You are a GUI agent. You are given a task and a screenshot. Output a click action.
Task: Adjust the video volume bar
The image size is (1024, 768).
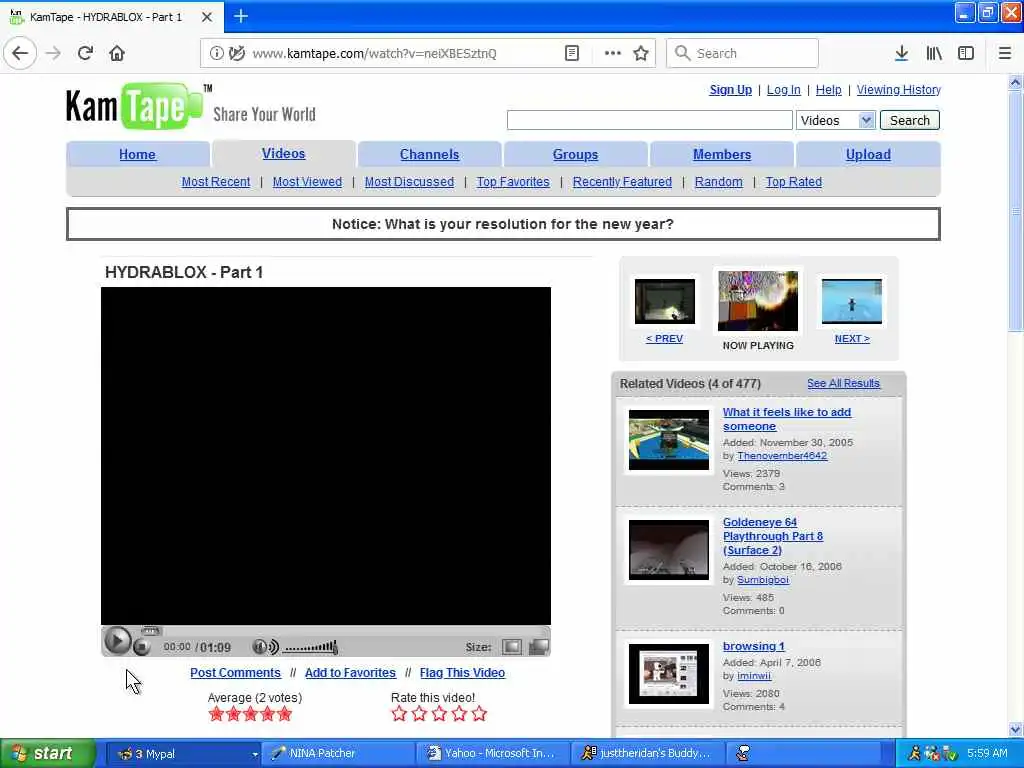[x=311, y=647]
